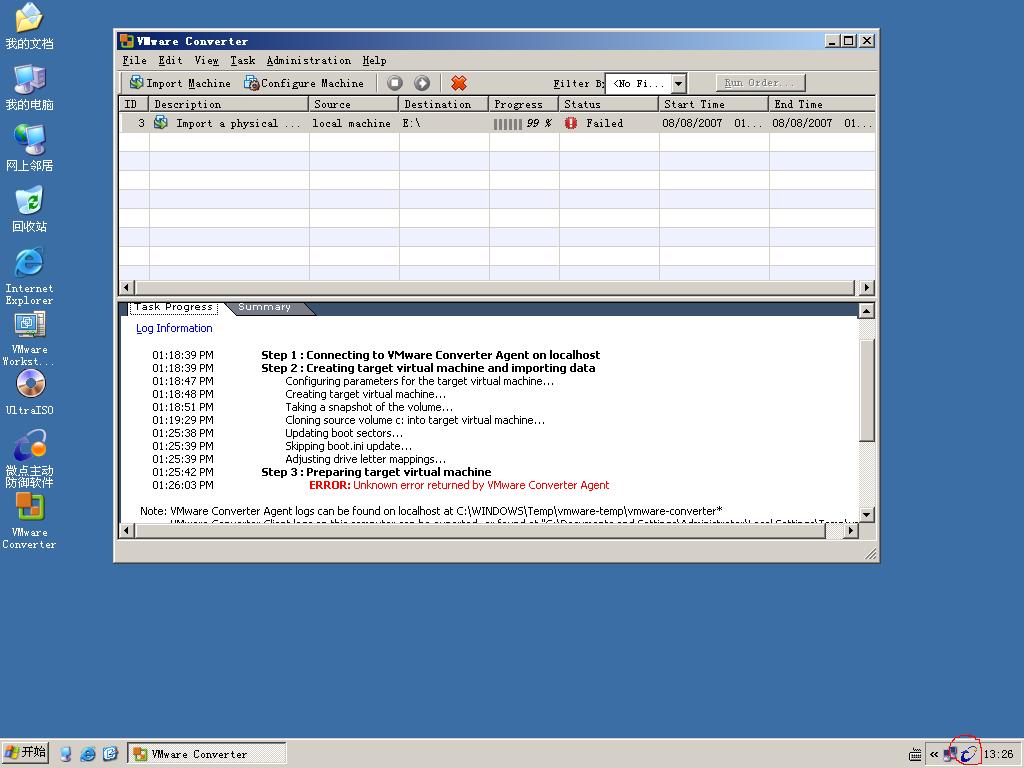Click the red ERROR message line
Image resolution: width=1024 pixels, height=768 pixels.
[x=459, y=485]
